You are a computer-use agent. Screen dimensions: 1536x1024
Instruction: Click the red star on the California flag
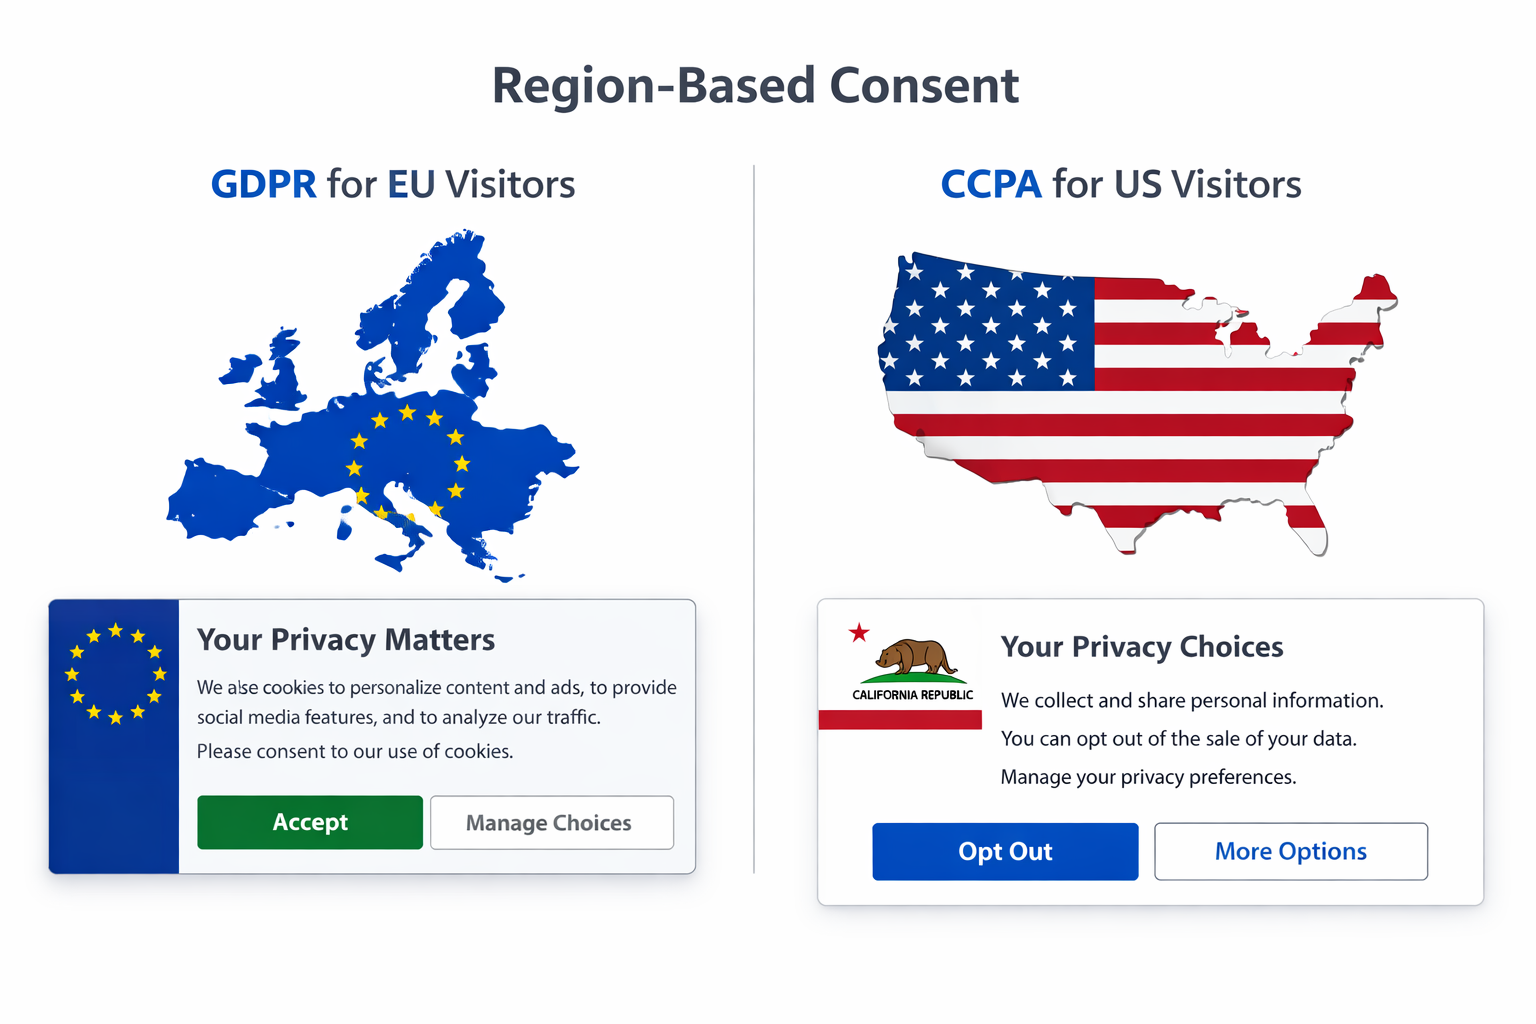[859, 632]
